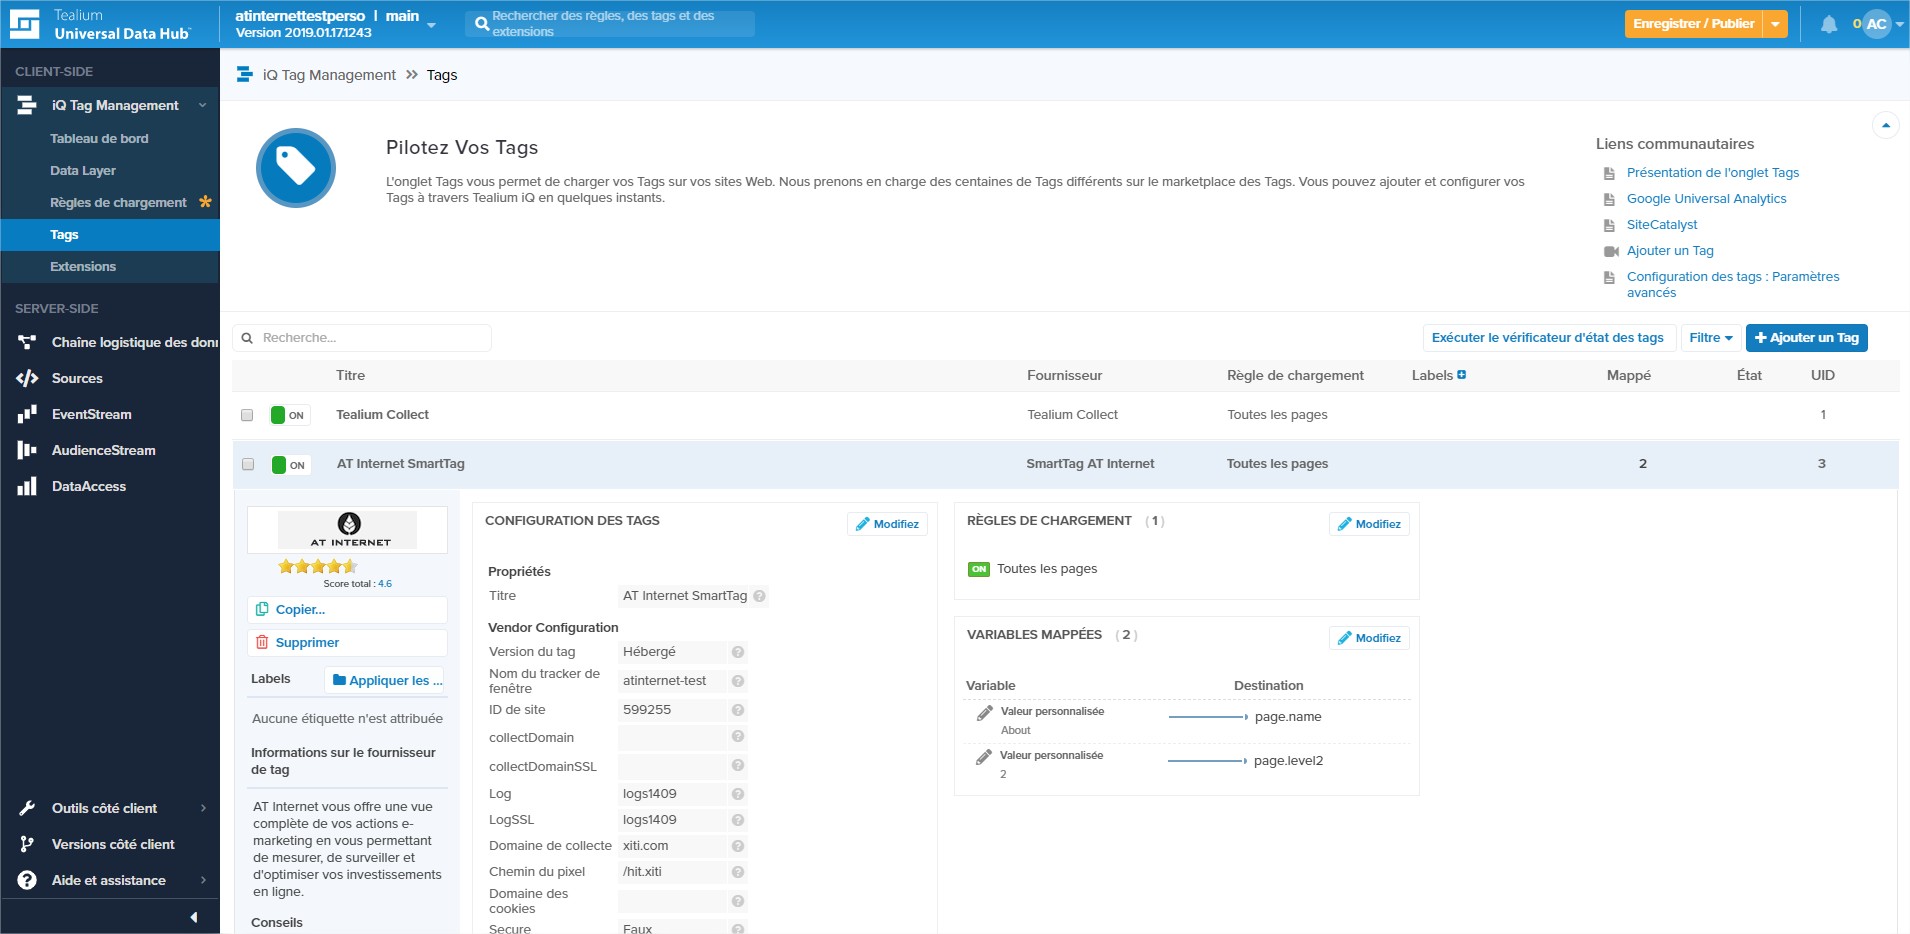The width and height of the screenshot is (1910, 934).
Task: Collapse the Pilotez Vos Tags banner
Action: 1885,126
